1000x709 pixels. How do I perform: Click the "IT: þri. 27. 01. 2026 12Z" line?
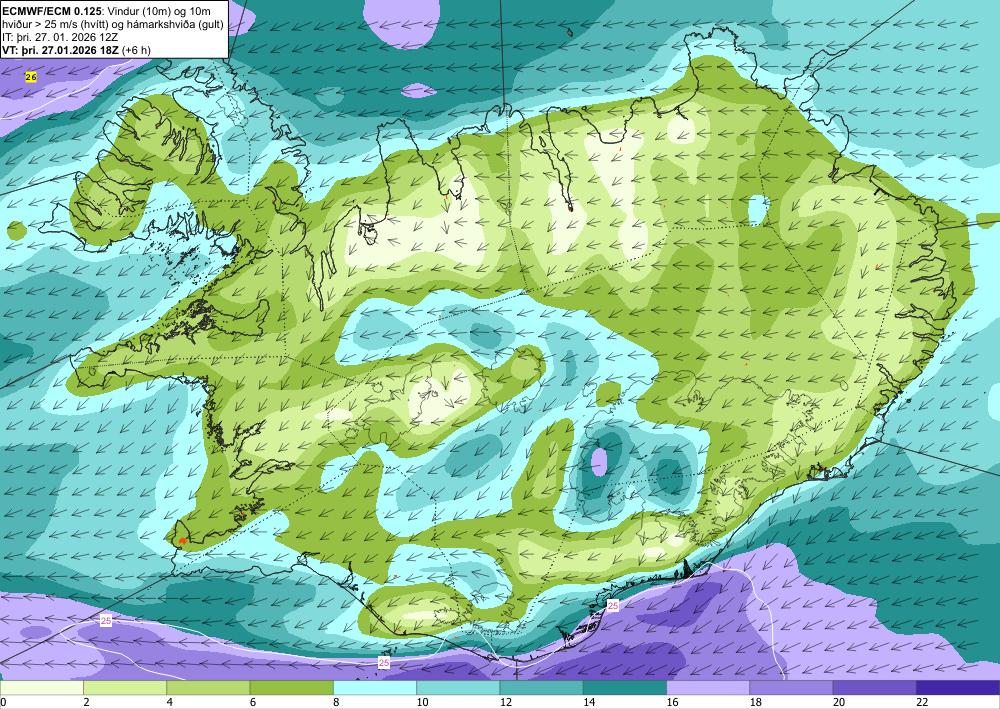point(60,37)
